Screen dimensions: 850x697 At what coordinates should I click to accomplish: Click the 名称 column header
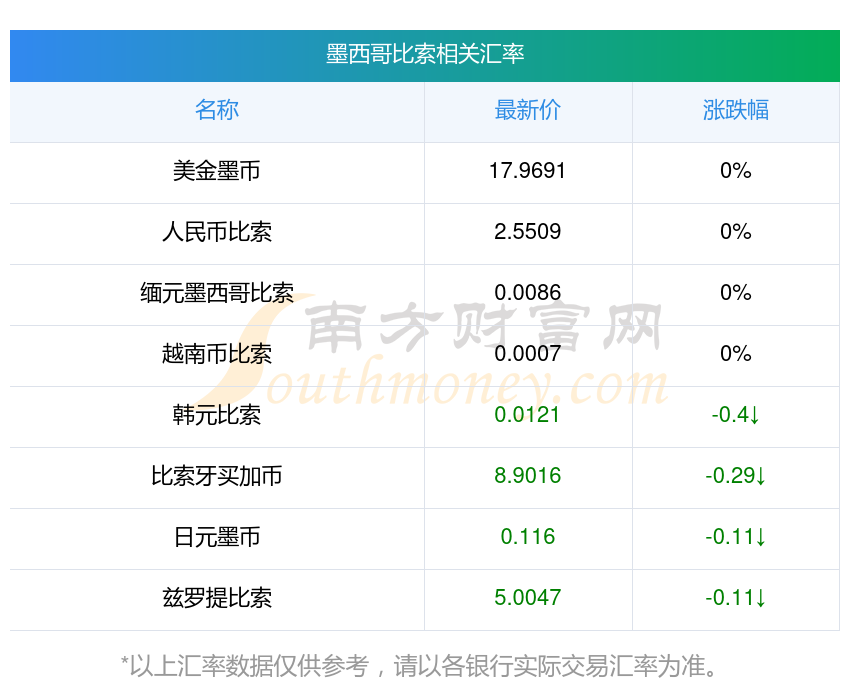pos(217,110)
